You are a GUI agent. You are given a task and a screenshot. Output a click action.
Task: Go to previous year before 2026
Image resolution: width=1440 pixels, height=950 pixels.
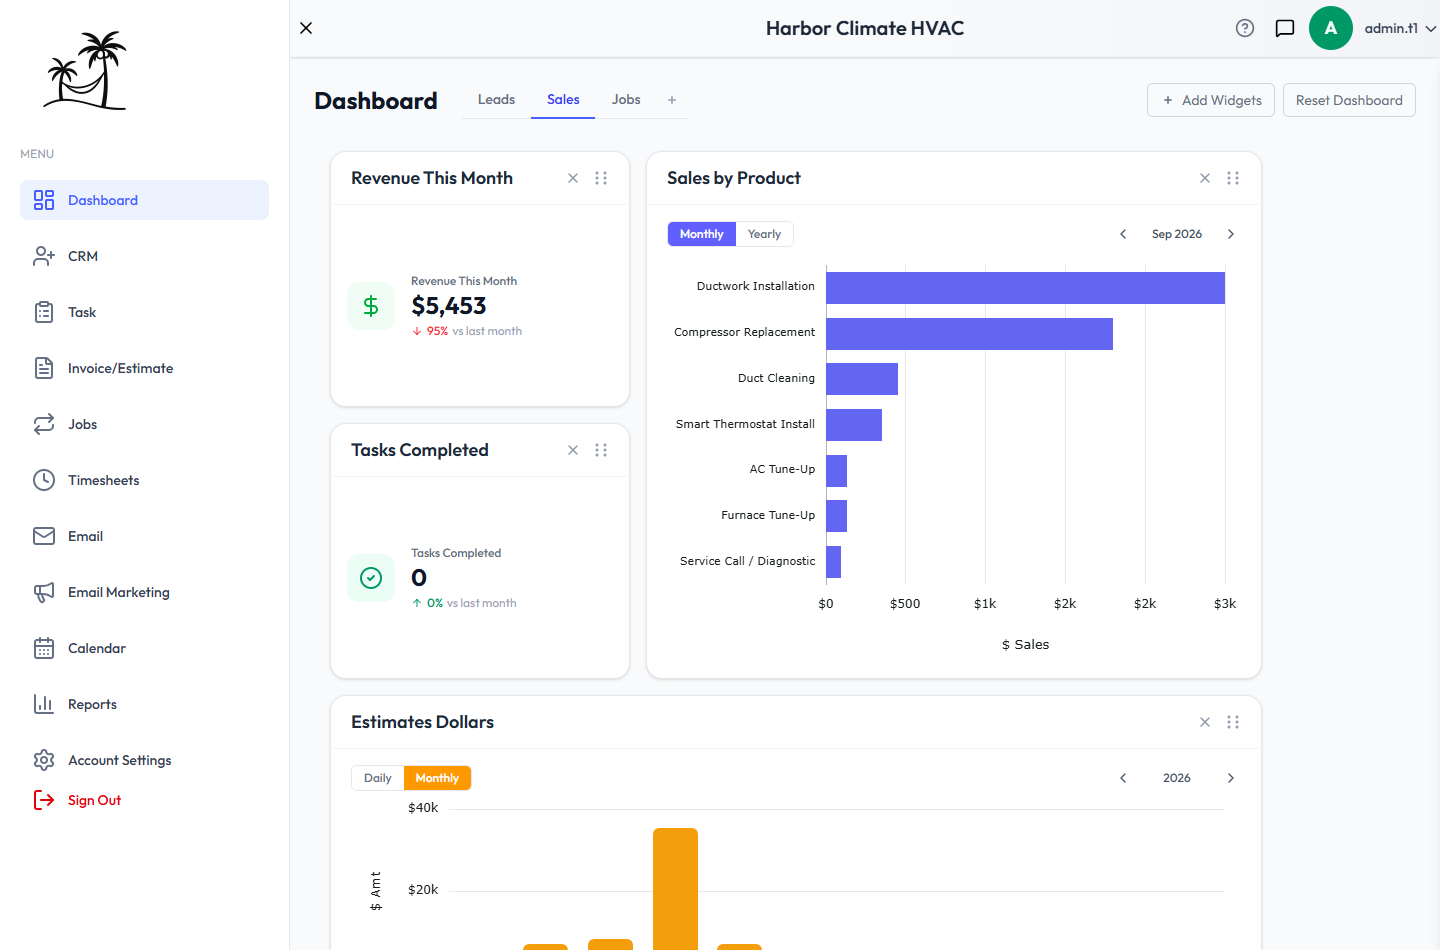pos(1123,778)
